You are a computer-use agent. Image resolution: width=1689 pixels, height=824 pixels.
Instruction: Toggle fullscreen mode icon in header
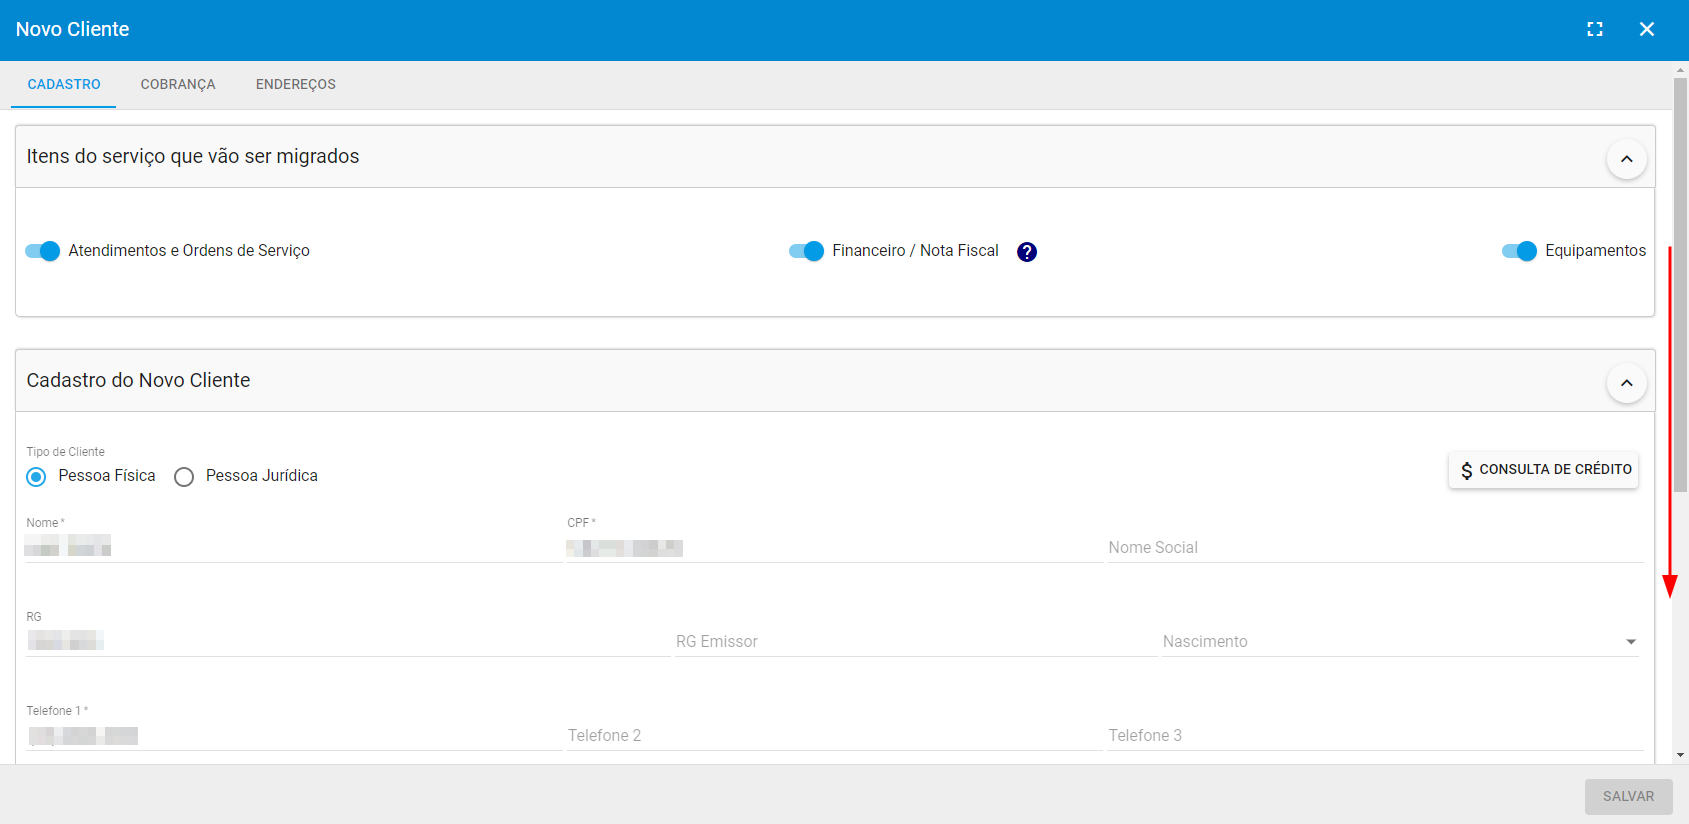pos(1595,29)
